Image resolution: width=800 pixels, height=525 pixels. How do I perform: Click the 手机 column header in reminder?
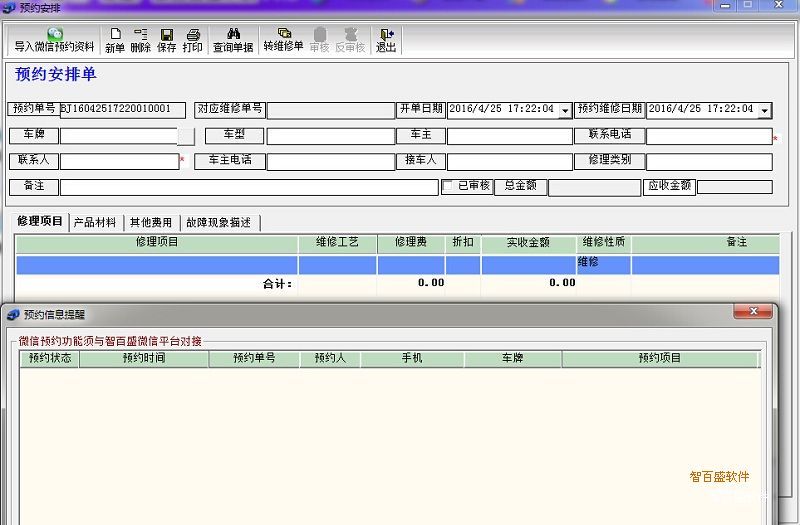coord(412,359)
